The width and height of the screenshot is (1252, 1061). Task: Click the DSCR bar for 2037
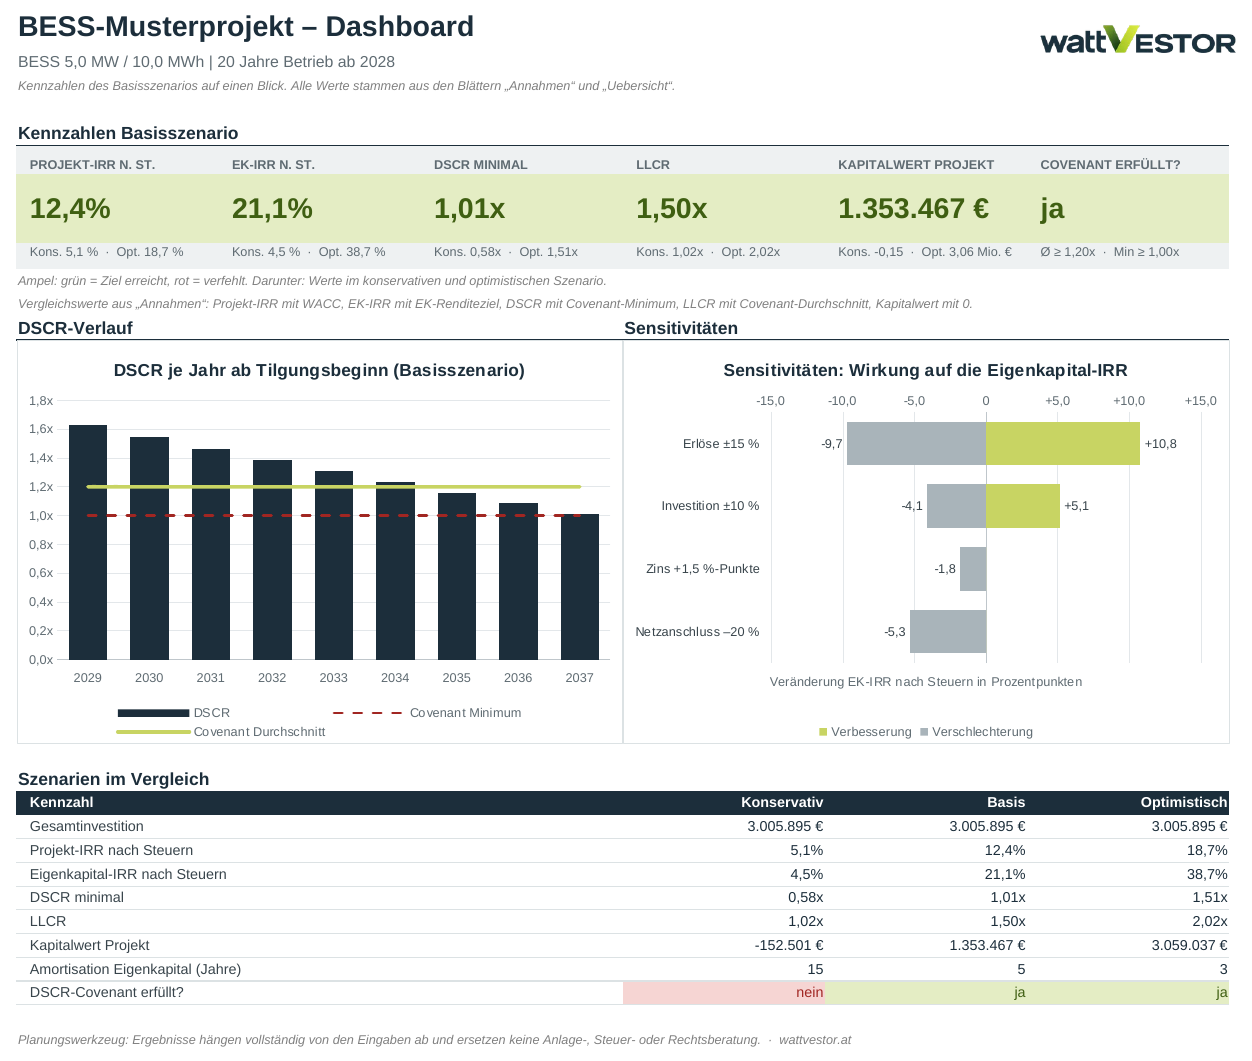tap(580, 587)
